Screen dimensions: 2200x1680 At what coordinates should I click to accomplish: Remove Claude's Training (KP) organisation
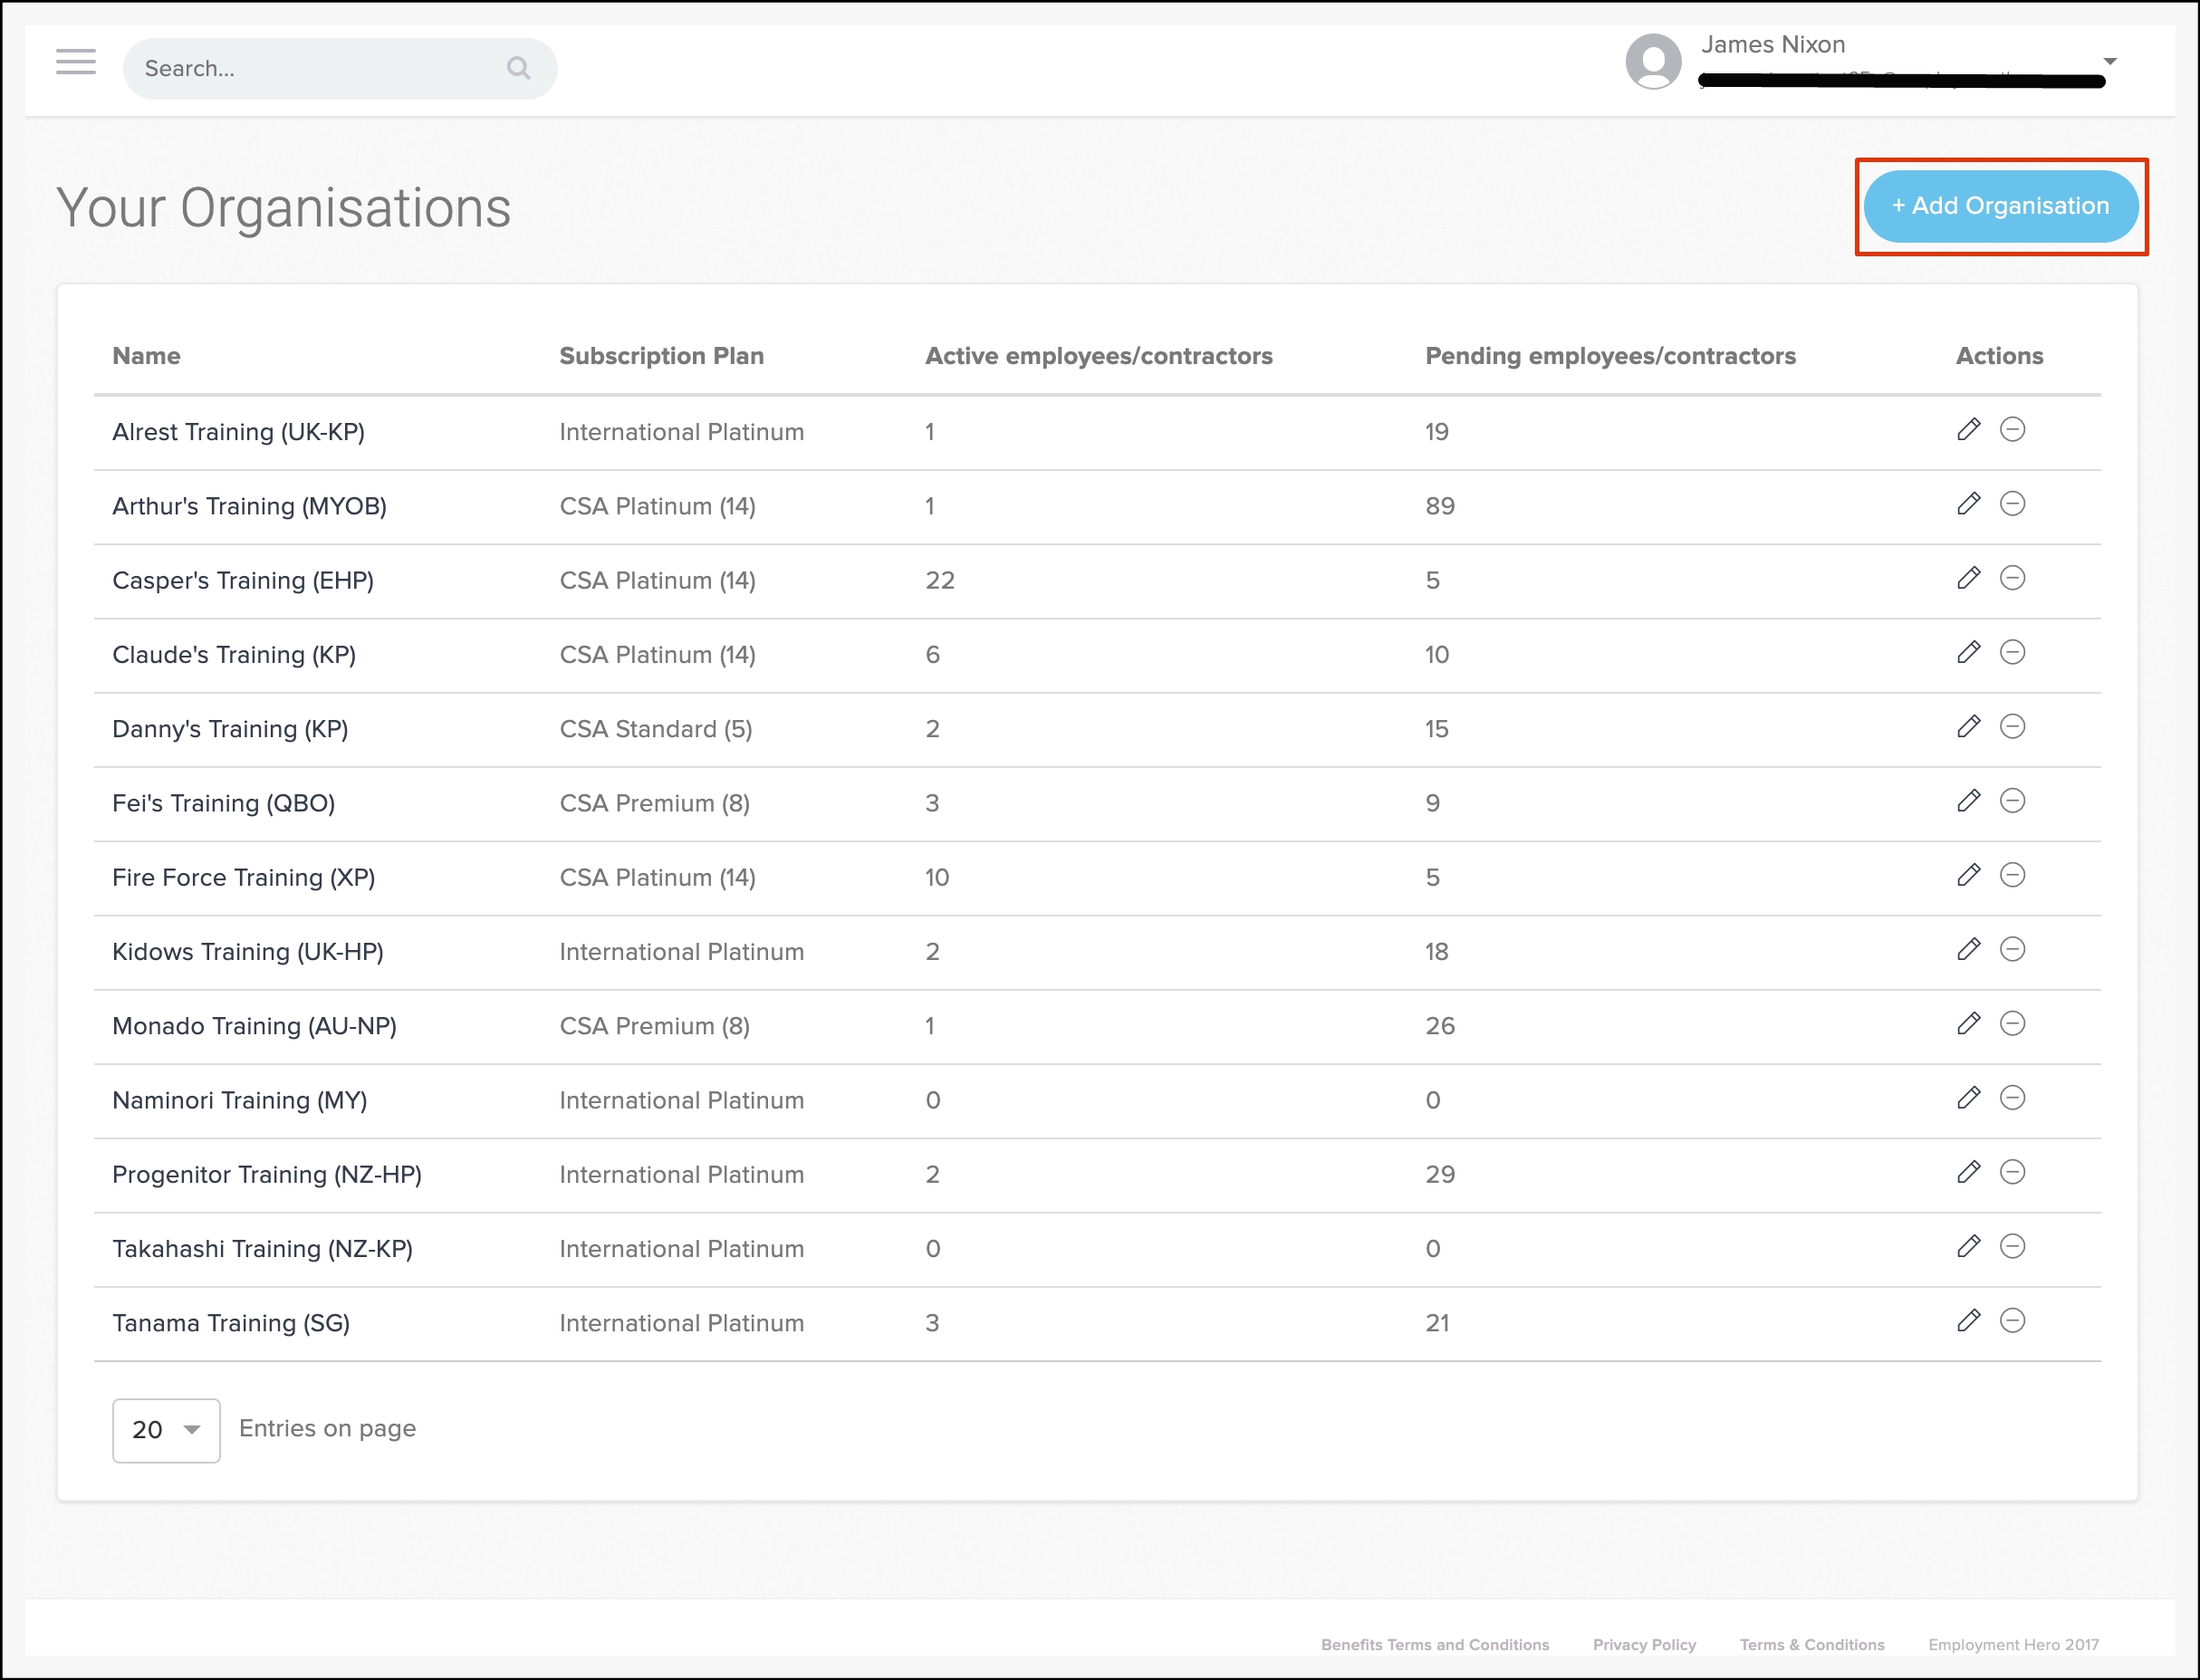click(x=2012, y=653)
